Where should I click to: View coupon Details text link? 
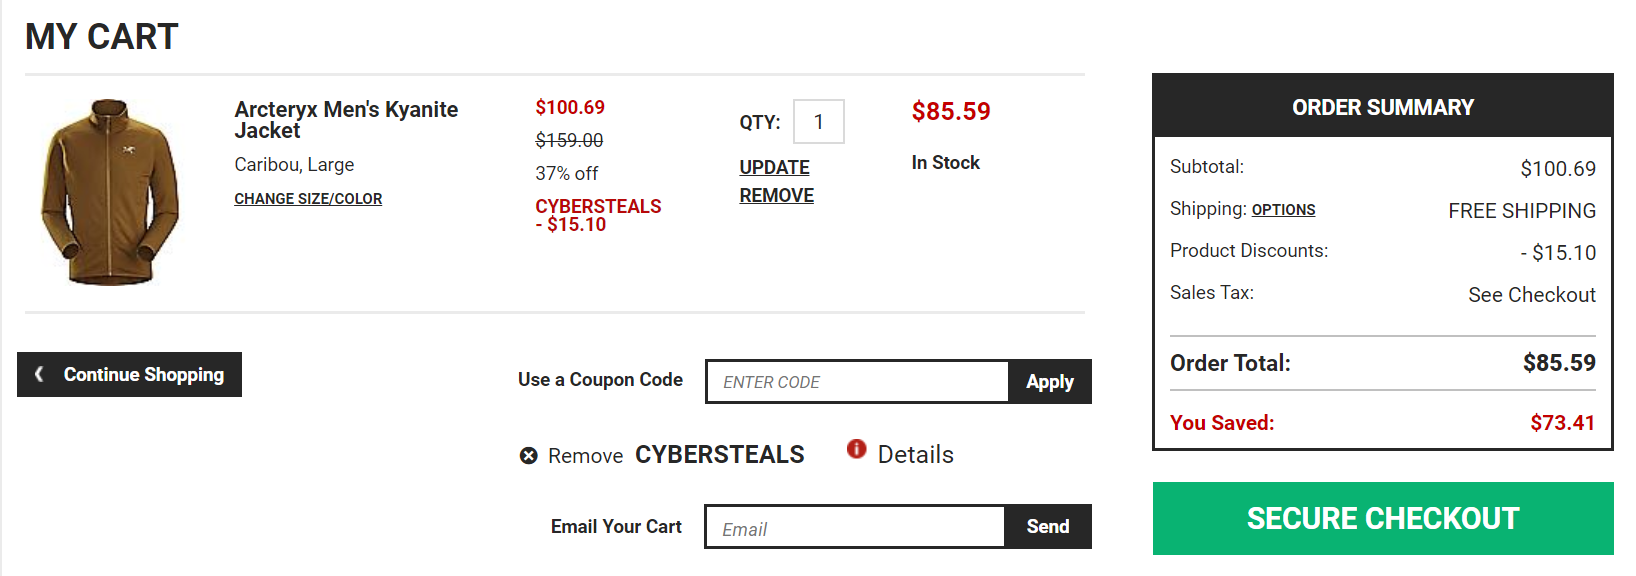point(916,455)
